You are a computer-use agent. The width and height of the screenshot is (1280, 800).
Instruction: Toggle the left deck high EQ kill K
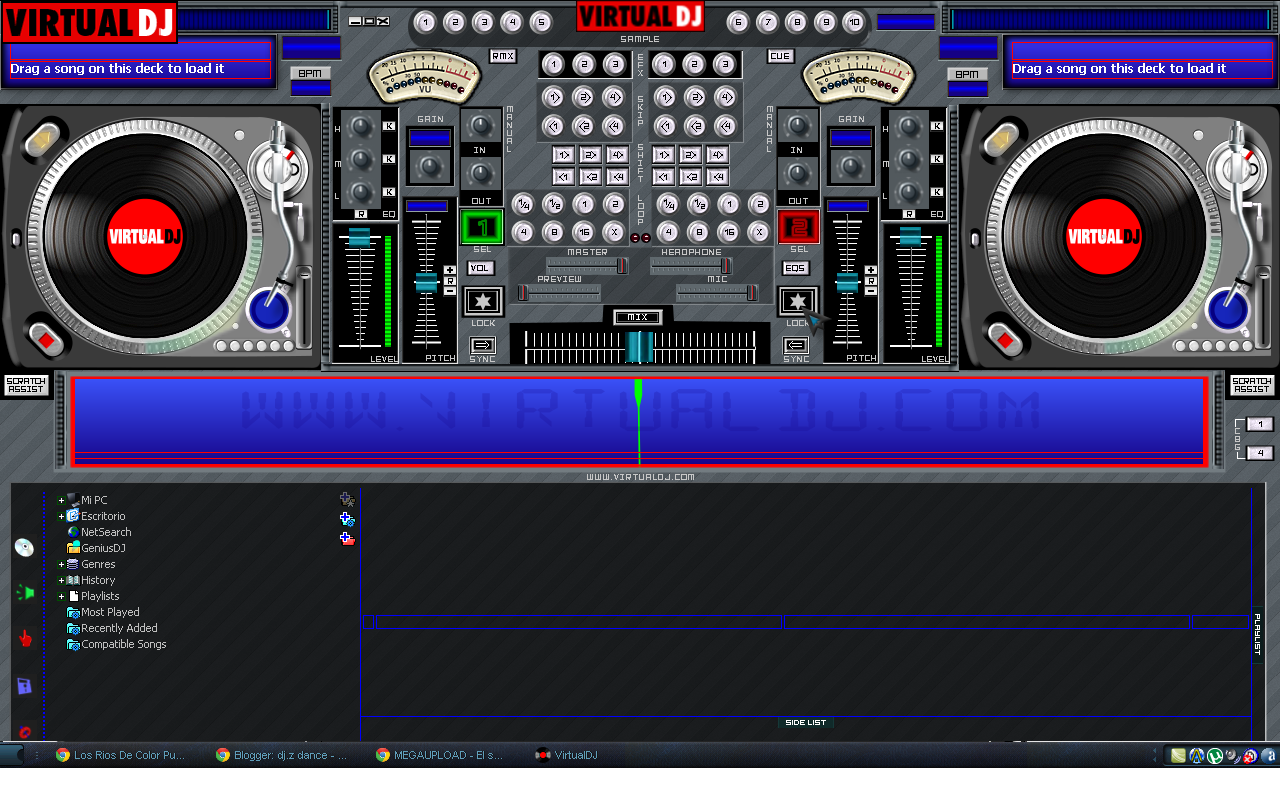tap(389, 126)
